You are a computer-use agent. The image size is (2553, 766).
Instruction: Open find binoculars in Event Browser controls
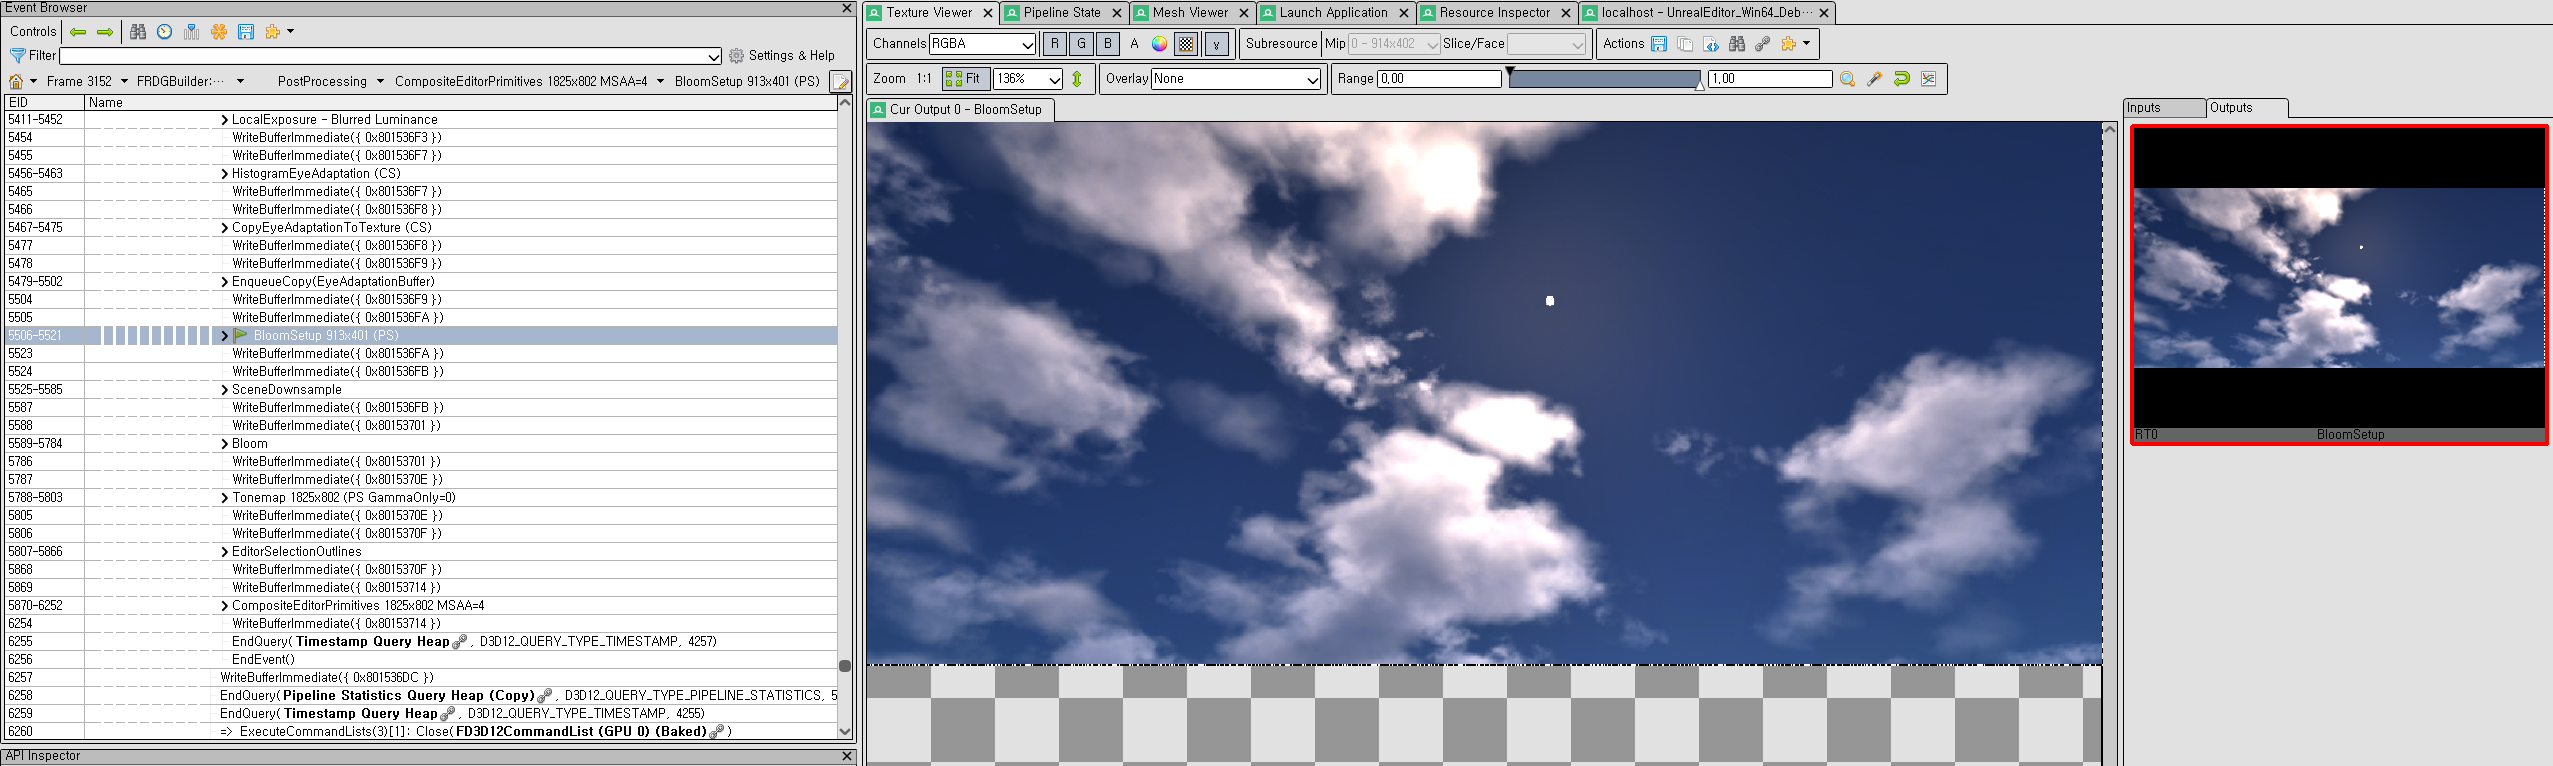point(138,32)
